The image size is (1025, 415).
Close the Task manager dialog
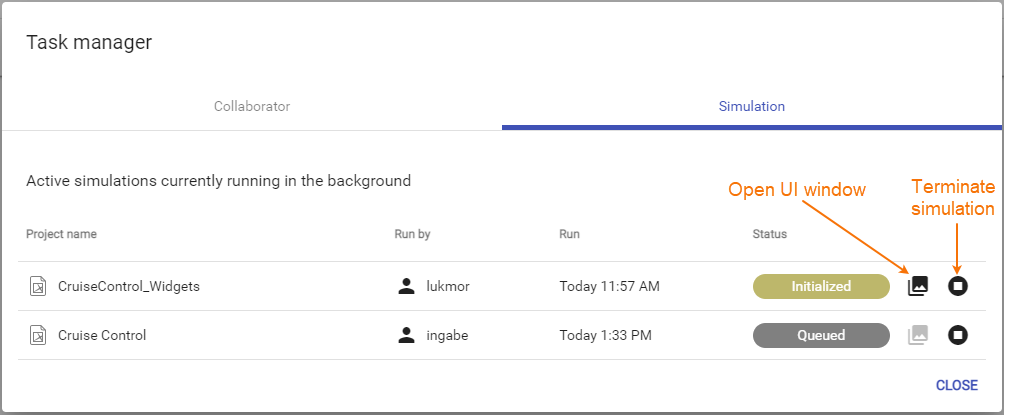pos(956,385)
